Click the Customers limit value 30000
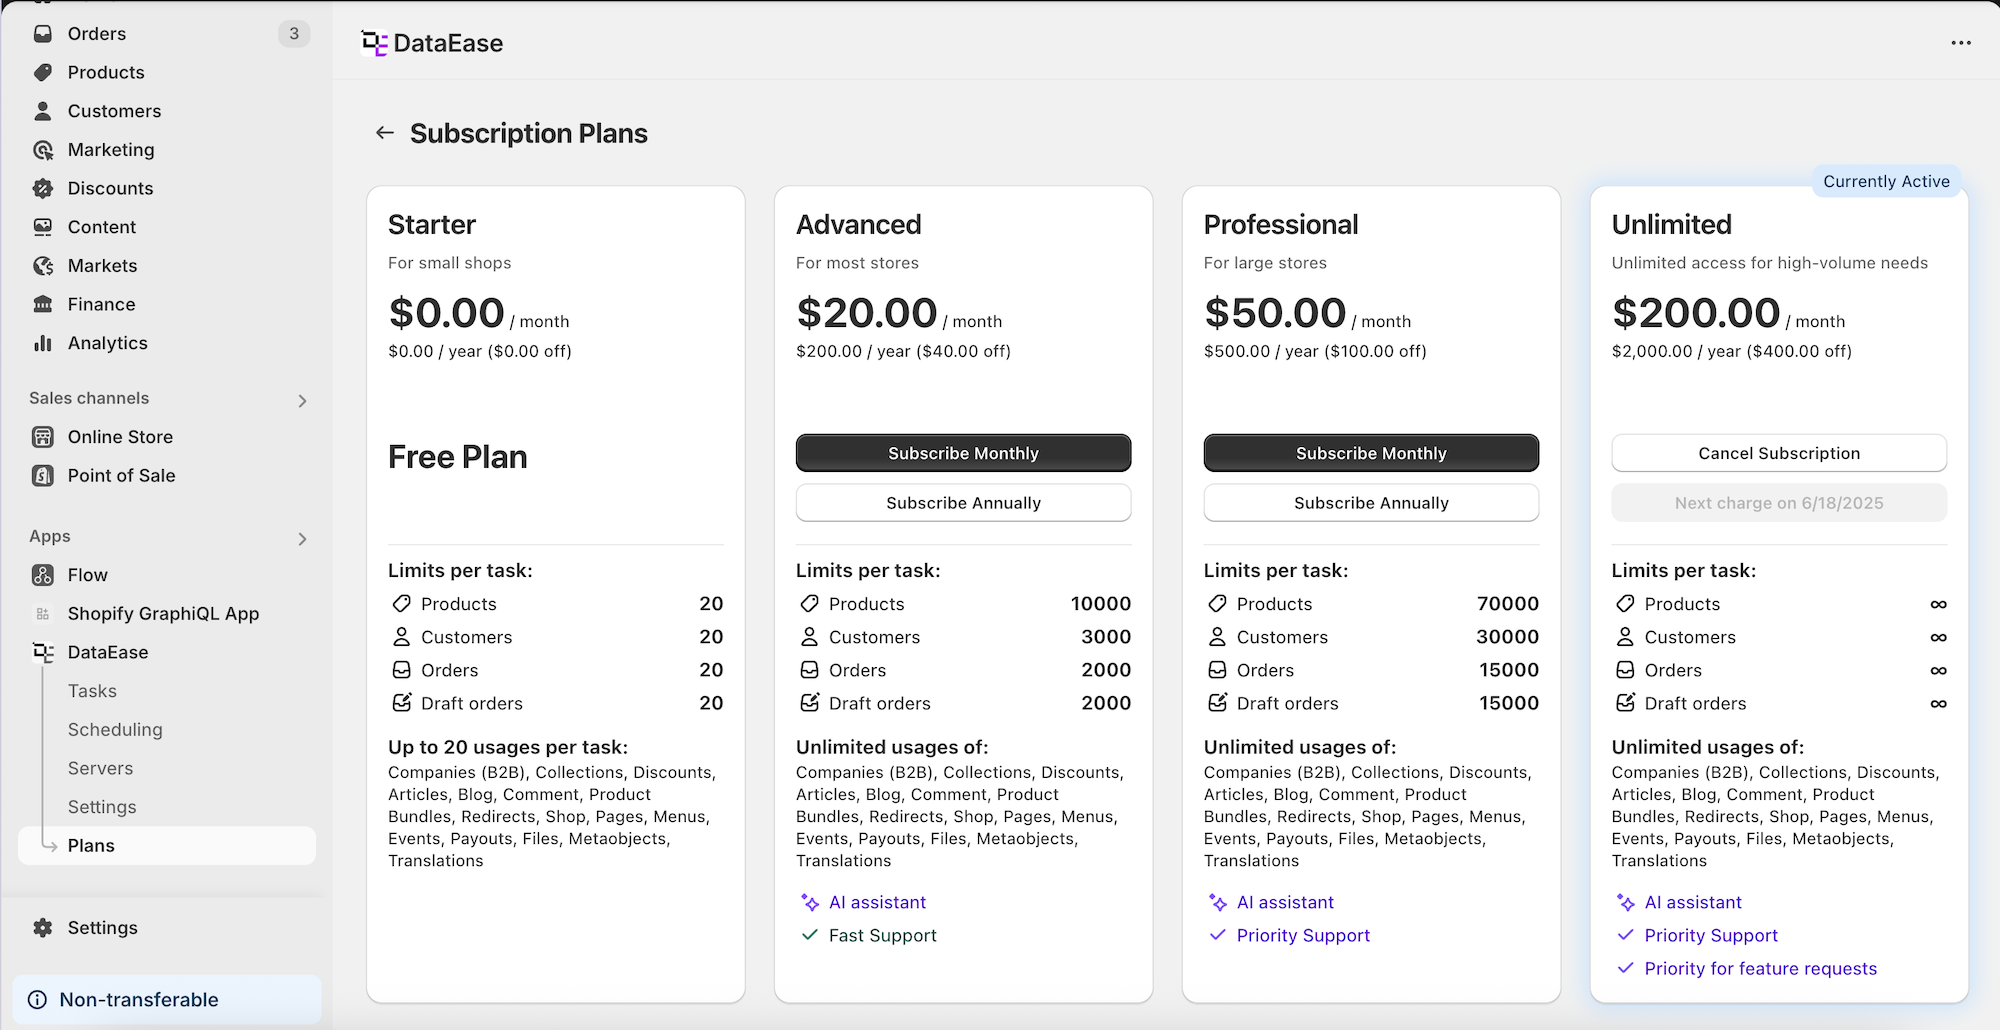Image resolution: width=2000 pixels, height=1030 pixels. pyautogui.click(x=1508, y=637)
